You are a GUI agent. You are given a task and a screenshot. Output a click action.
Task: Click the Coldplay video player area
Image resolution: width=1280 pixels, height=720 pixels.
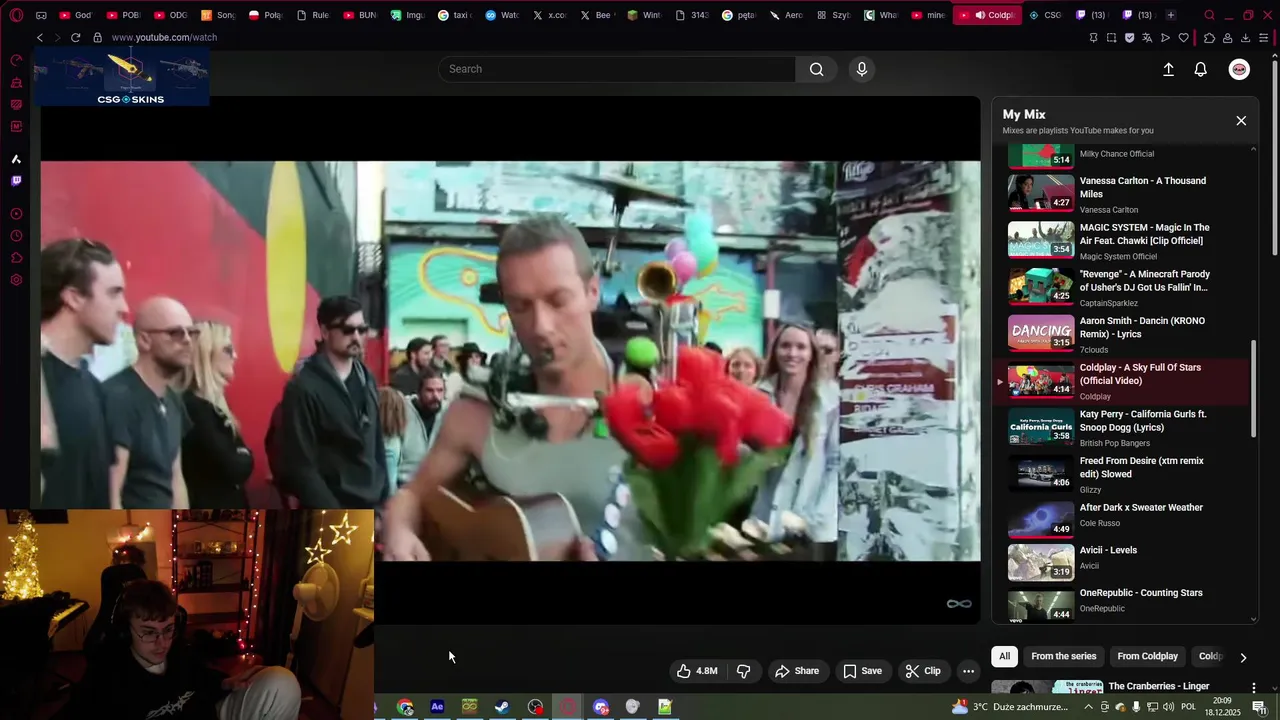tap(510, 360)
